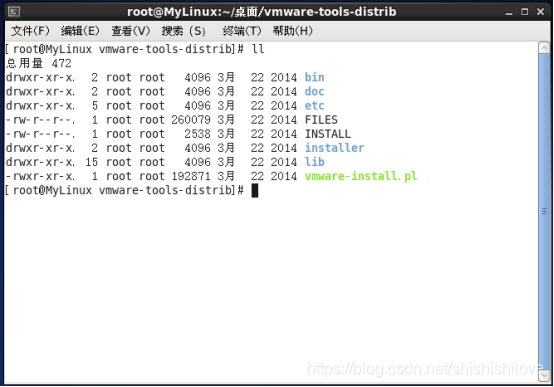Click the cursor at last prompt

pos(255,190)
